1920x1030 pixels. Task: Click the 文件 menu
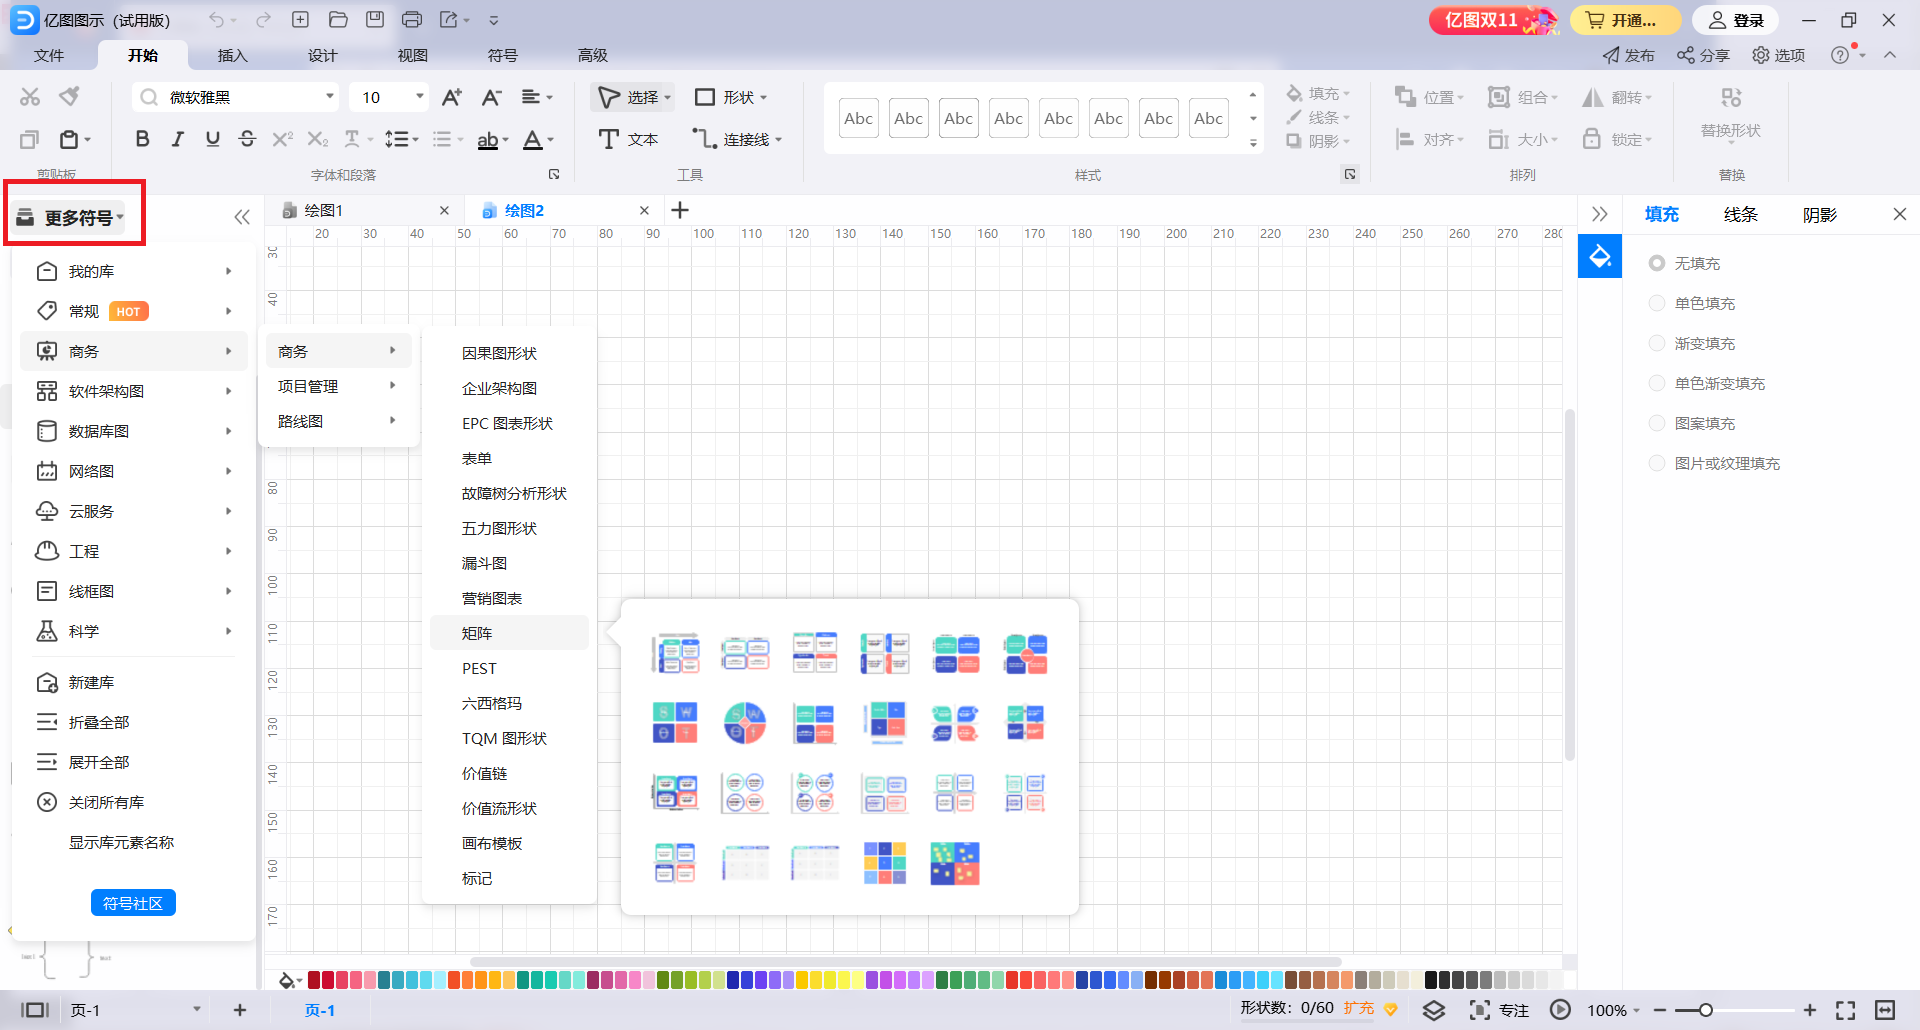48,55
